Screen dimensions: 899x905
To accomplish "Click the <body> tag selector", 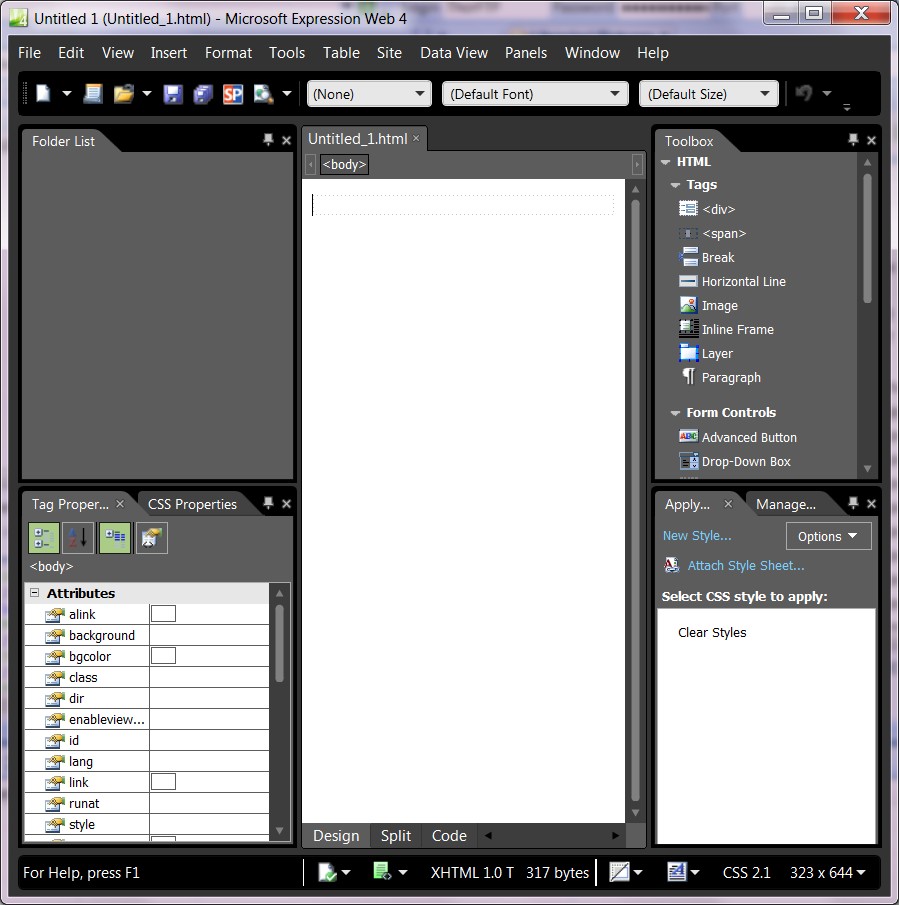I will click(344, 164).
